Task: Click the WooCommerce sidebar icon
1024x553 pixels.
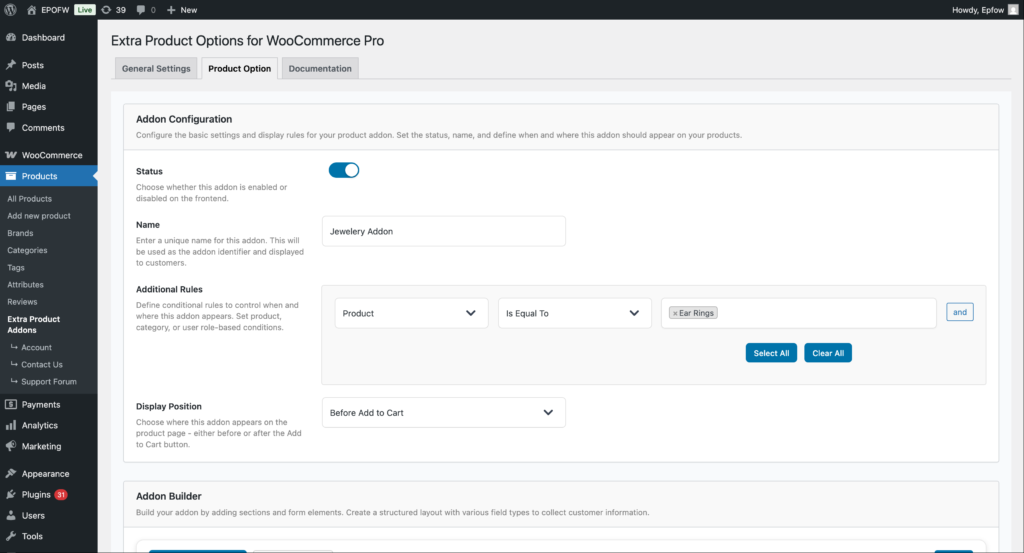Action: (11, 155)
